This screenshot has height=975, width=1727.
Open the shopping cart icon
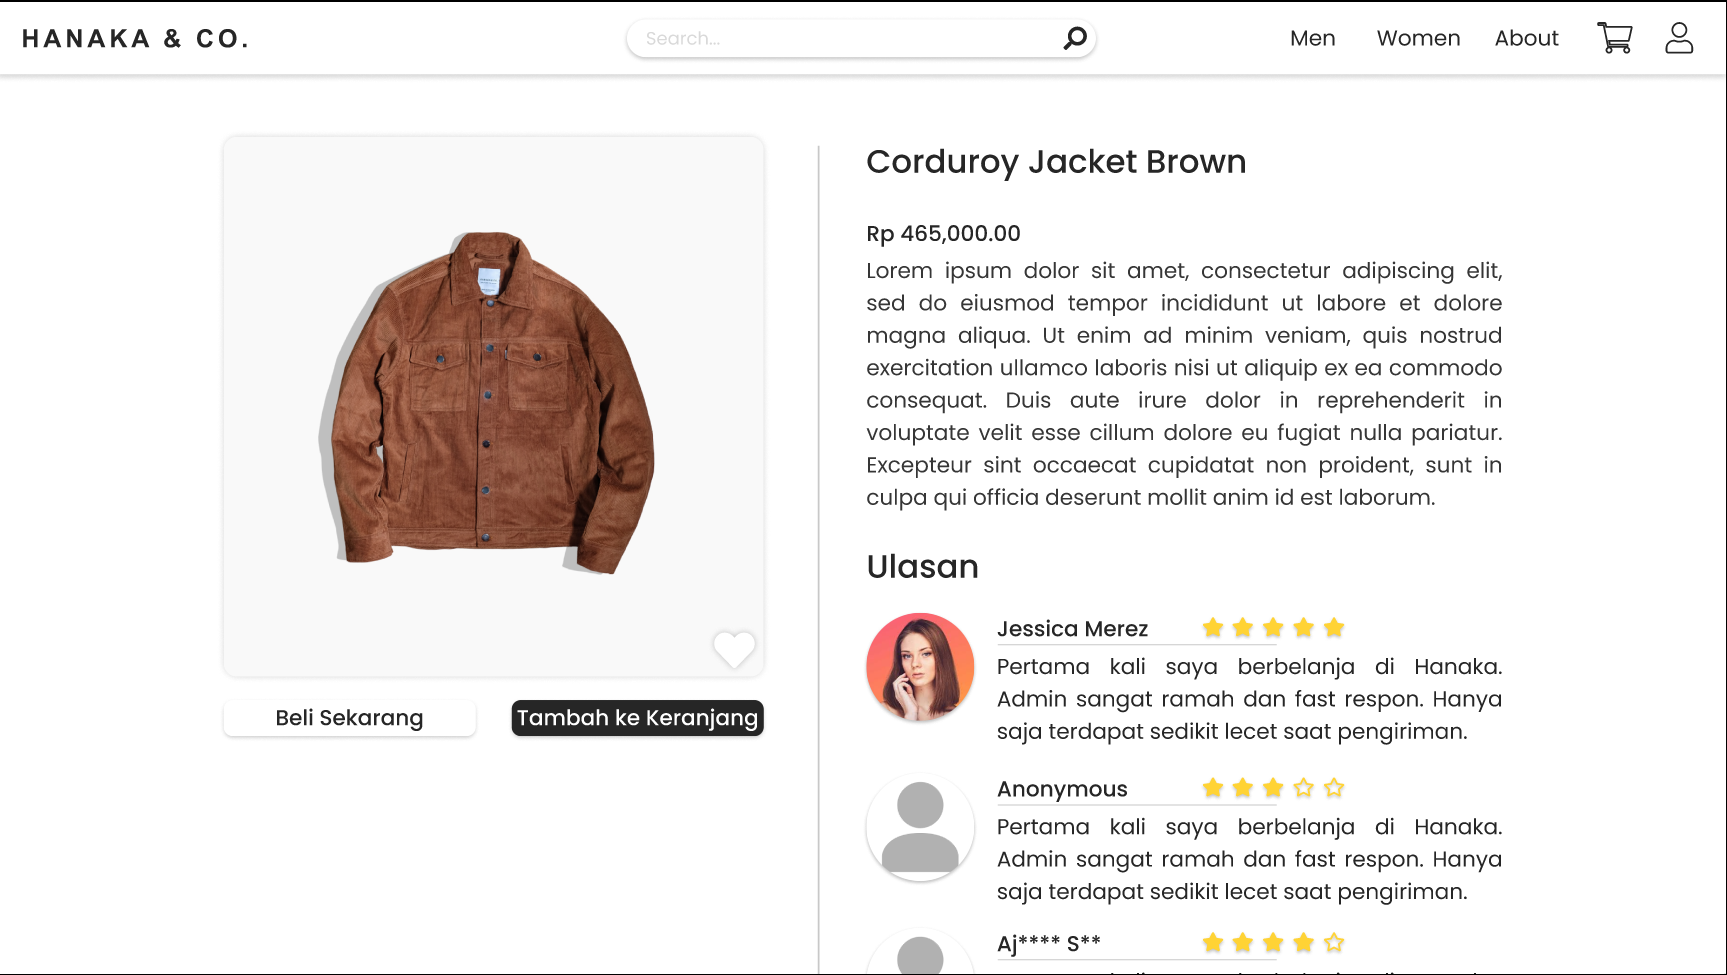[x=1614, y=38]
